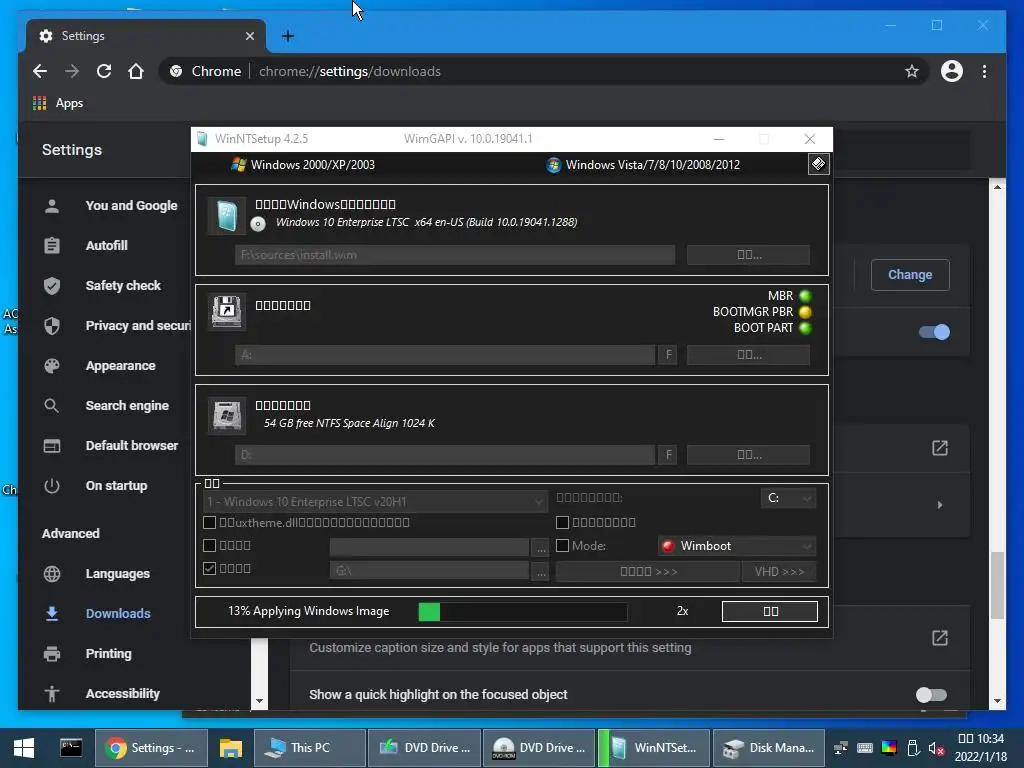Switch to Windows Vista/7/8/10/2008/2012 tab
This screenshot has width=1024, height=768.
coord(643,165)
